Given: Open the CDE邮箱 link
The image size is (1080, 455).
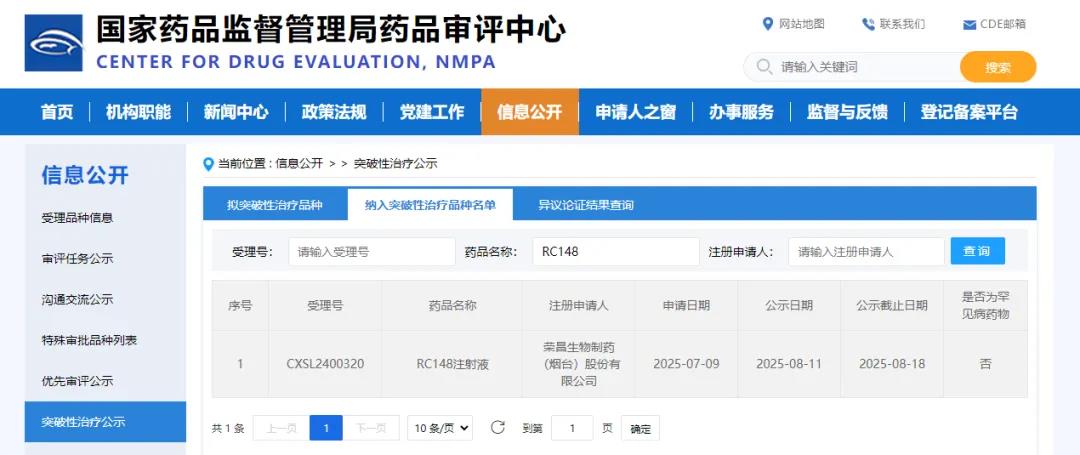Looking at the screenshot, I should point(1004,24).
